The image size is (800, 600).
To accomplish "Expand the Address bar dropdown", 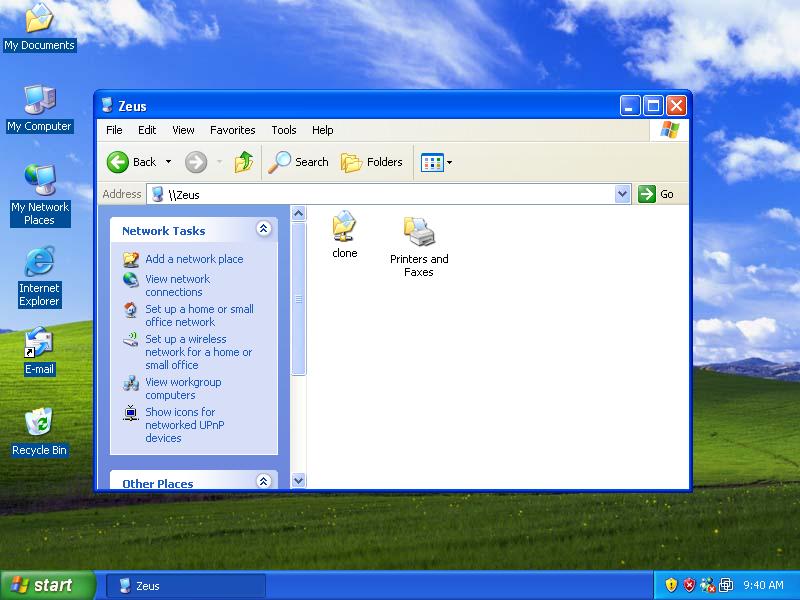I will click(622, 194).
